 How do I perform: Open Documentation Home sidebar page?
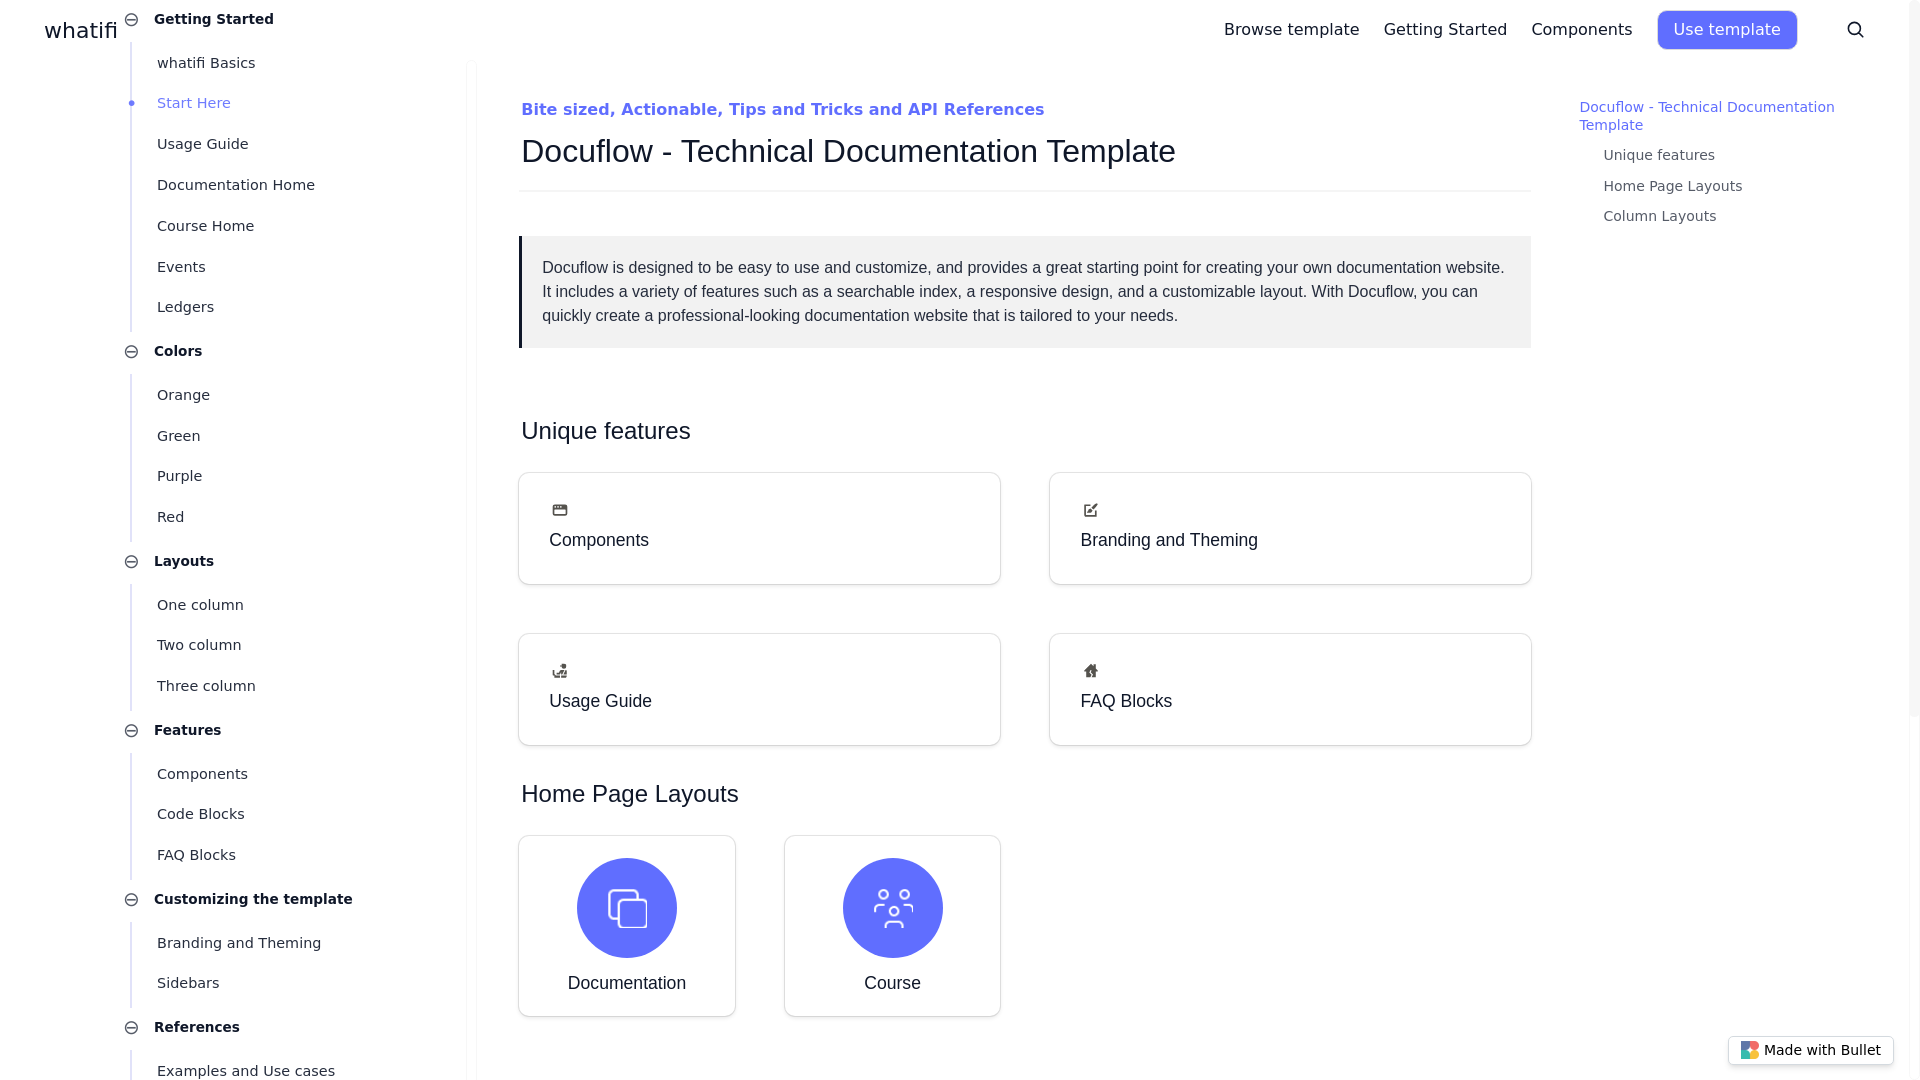[236, 185]
